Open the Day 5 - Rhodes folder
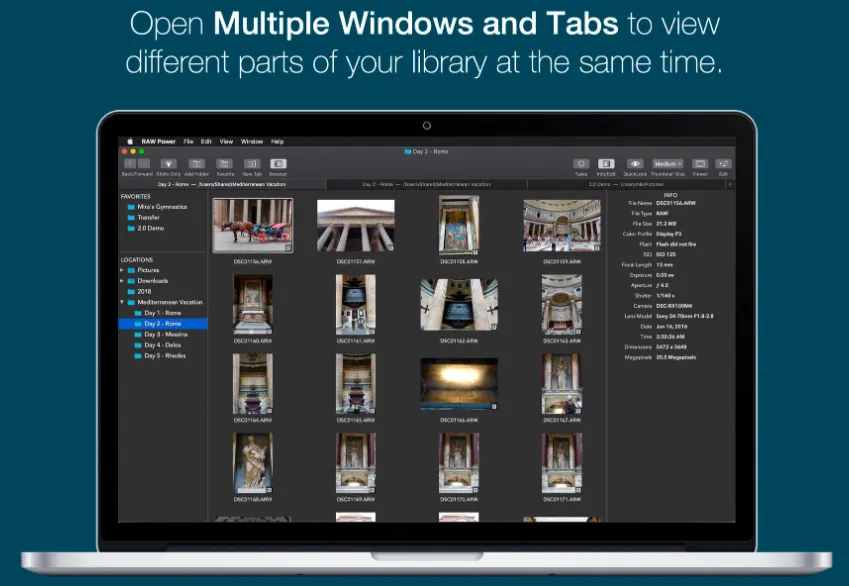Image resolution: width=849 pixels, height=586 pixels. tap(162, 356)
